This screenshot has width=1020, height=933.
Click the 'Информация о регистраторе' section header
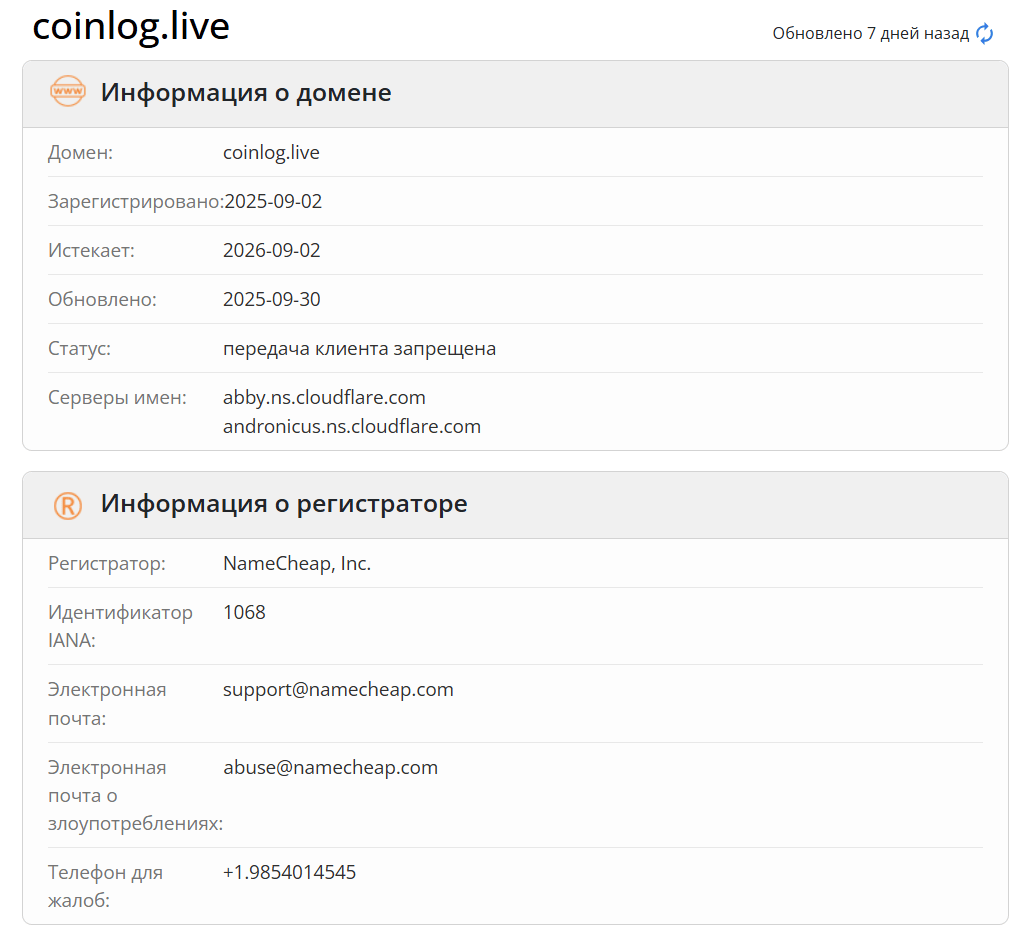[x=284, y=504]
